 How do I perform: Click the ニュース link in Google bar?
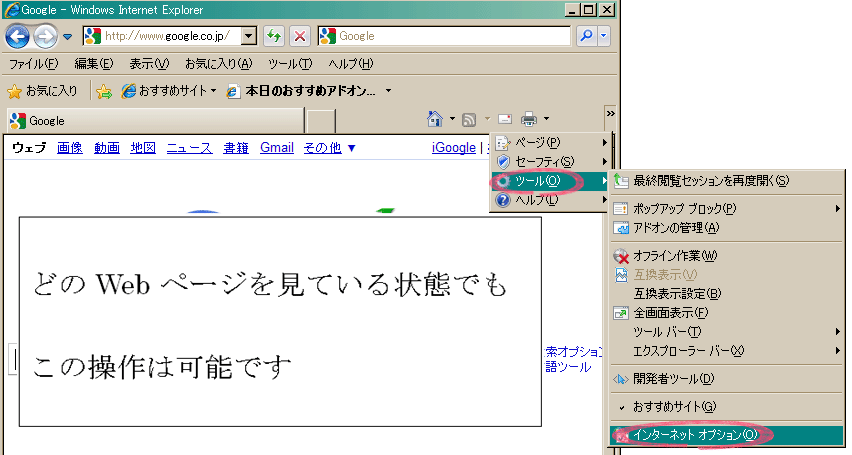(189, 148)
